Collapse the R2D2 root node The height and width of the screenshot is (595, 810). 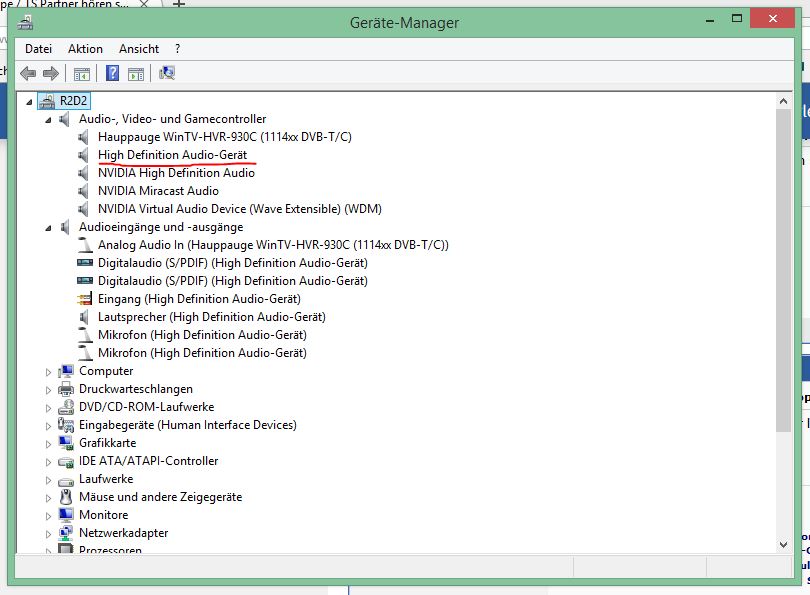29,102
